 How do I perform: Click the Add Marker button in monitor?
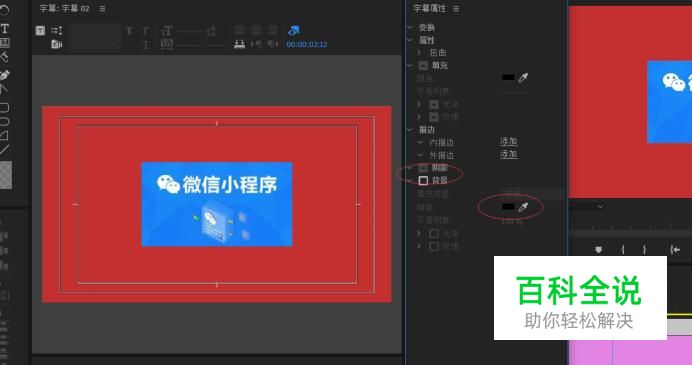point(598,250)
